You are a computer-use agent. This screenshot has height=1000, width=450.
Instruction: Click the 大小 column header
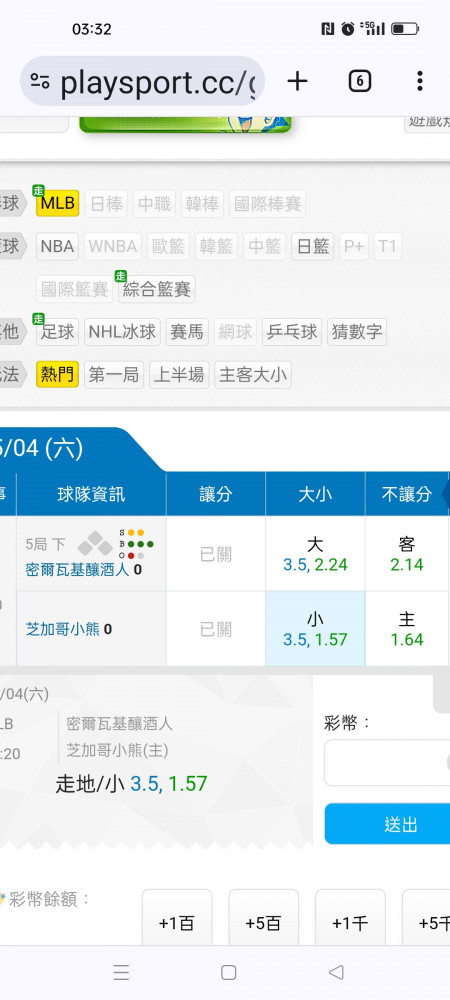coord(315,494)
